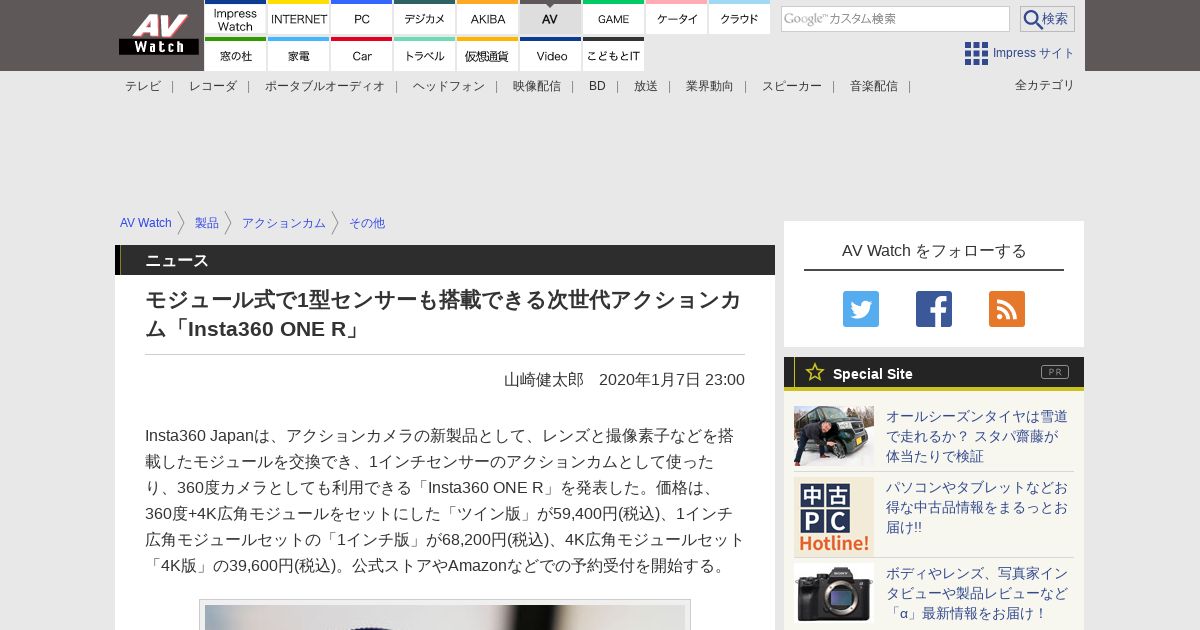Click the その他 breadcrumb
This screenshot has width=1200, height=630.
[x=367, y=223]
